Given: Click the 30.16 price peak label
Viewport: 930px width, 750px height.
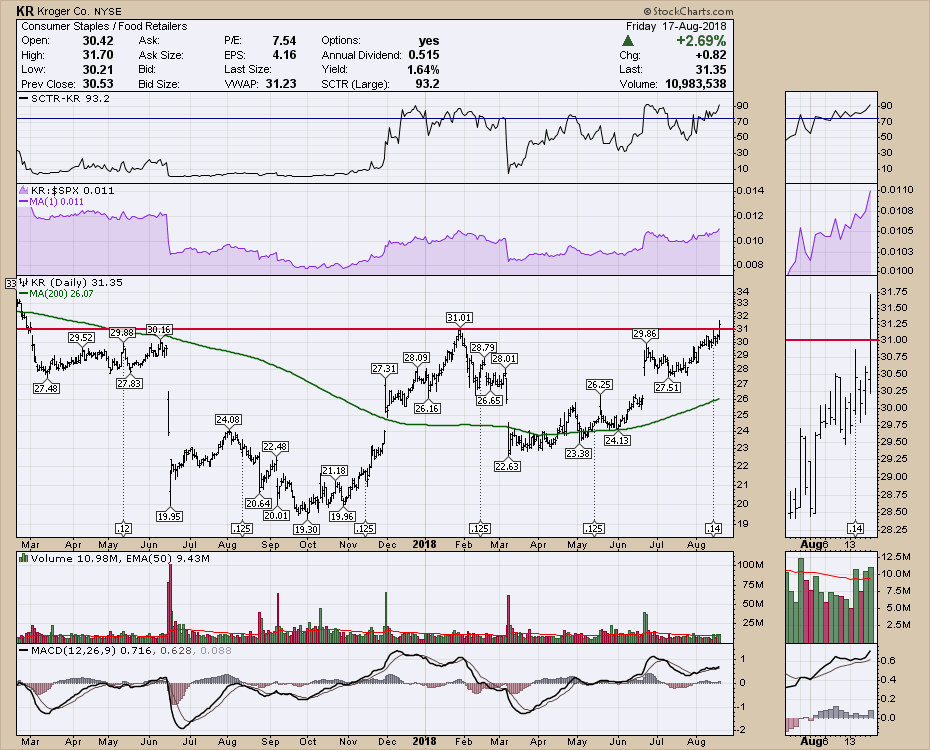Looking at the screenshot, I should click(159, 330).
